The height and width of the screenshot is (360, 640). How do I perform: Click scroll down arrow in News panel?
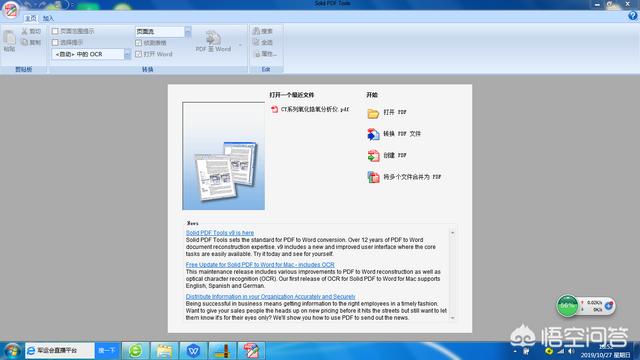coord(452,318)
